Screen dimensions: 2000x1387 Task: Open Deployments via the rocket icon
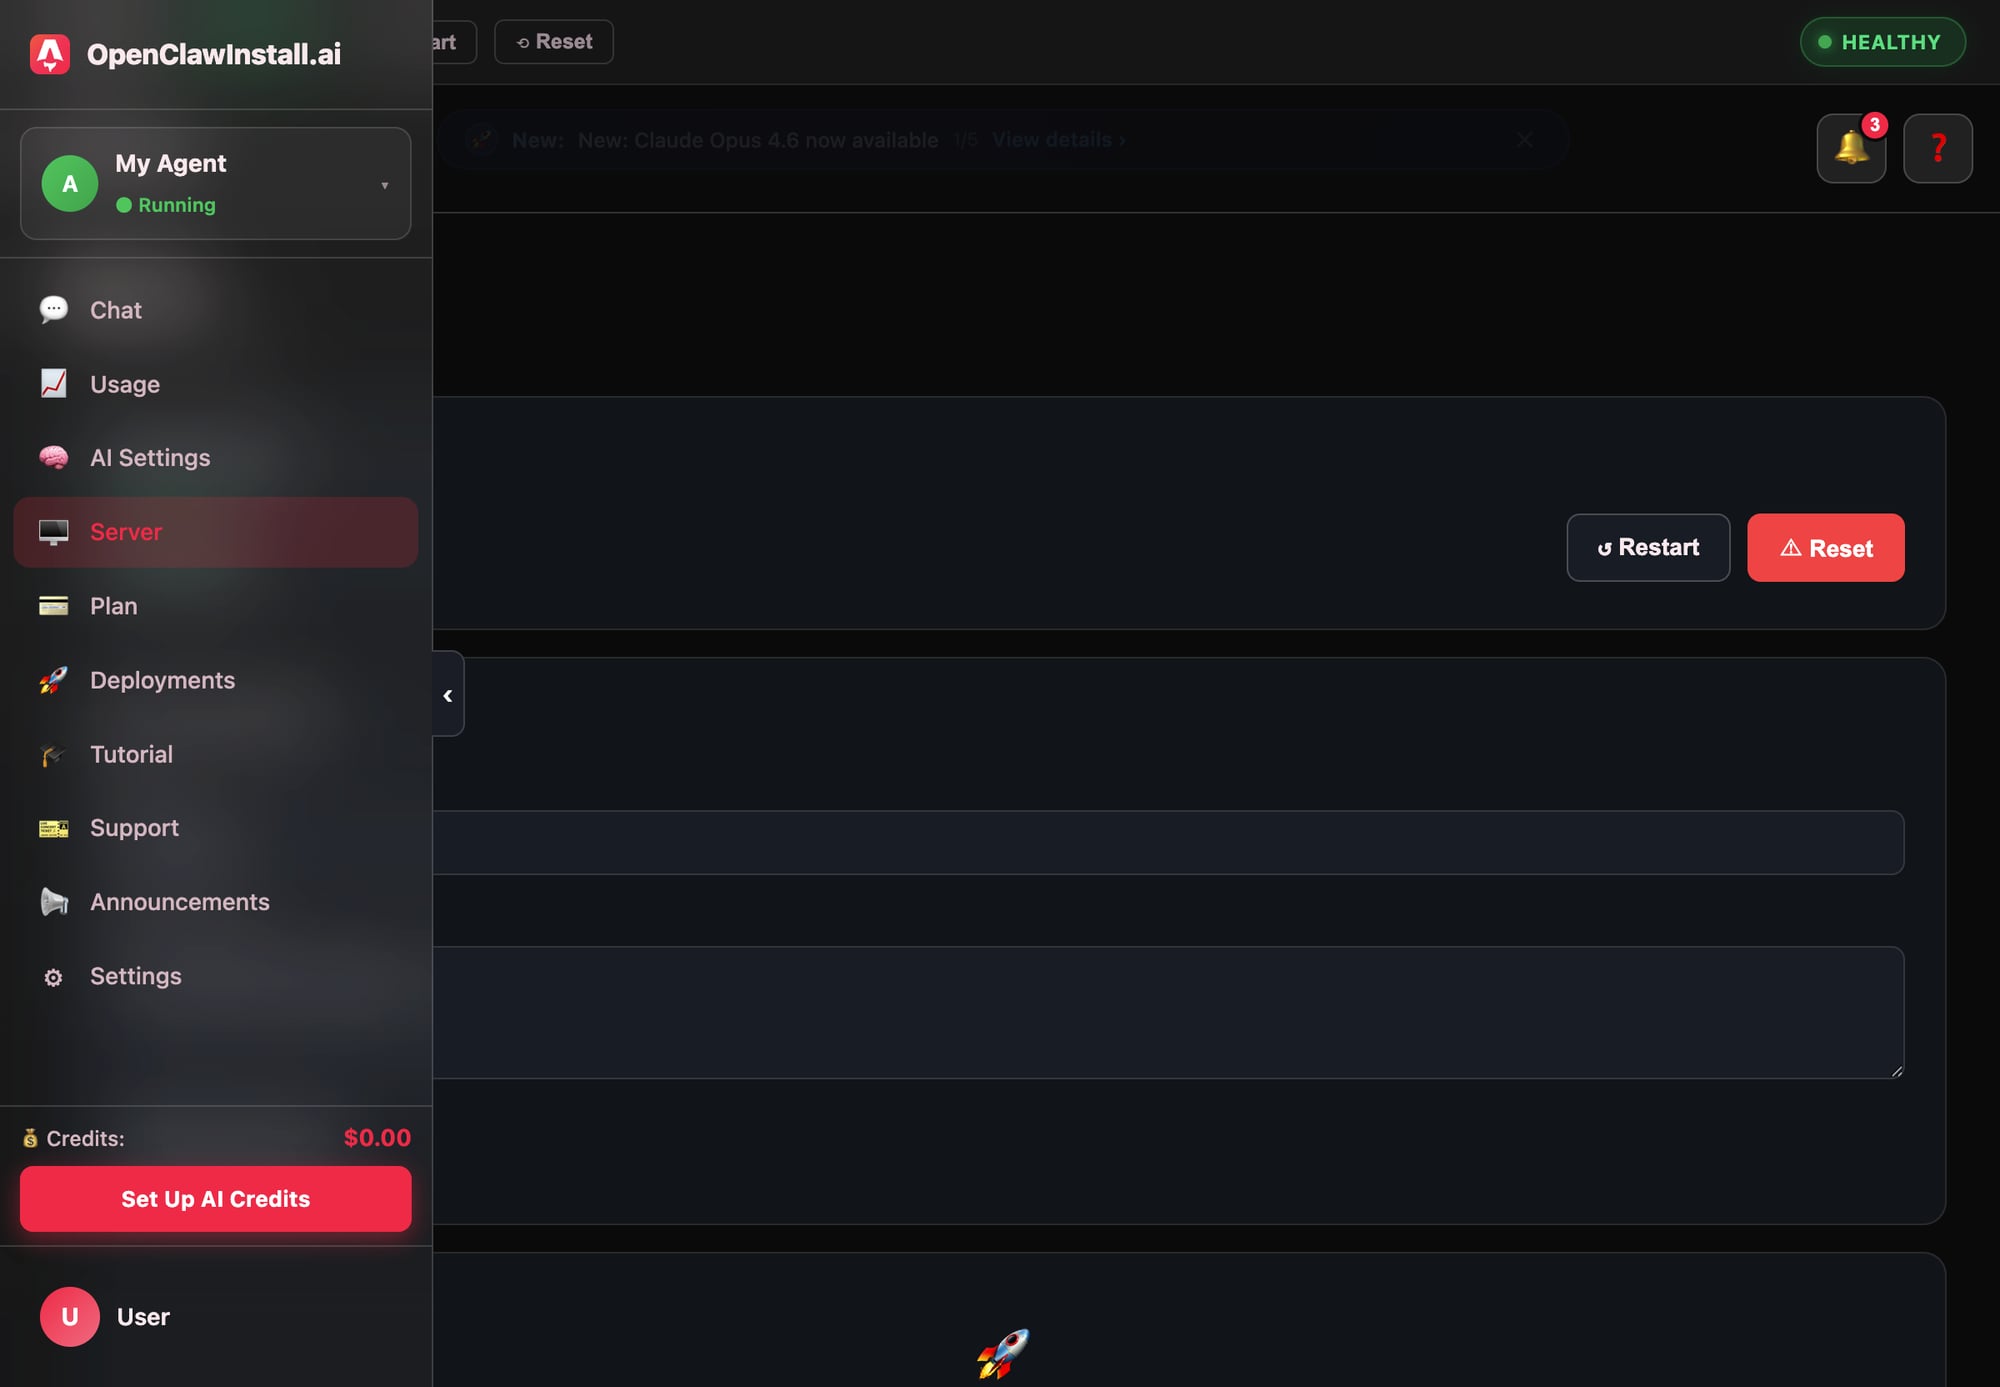pyautogui.click(x=53, y=680)
